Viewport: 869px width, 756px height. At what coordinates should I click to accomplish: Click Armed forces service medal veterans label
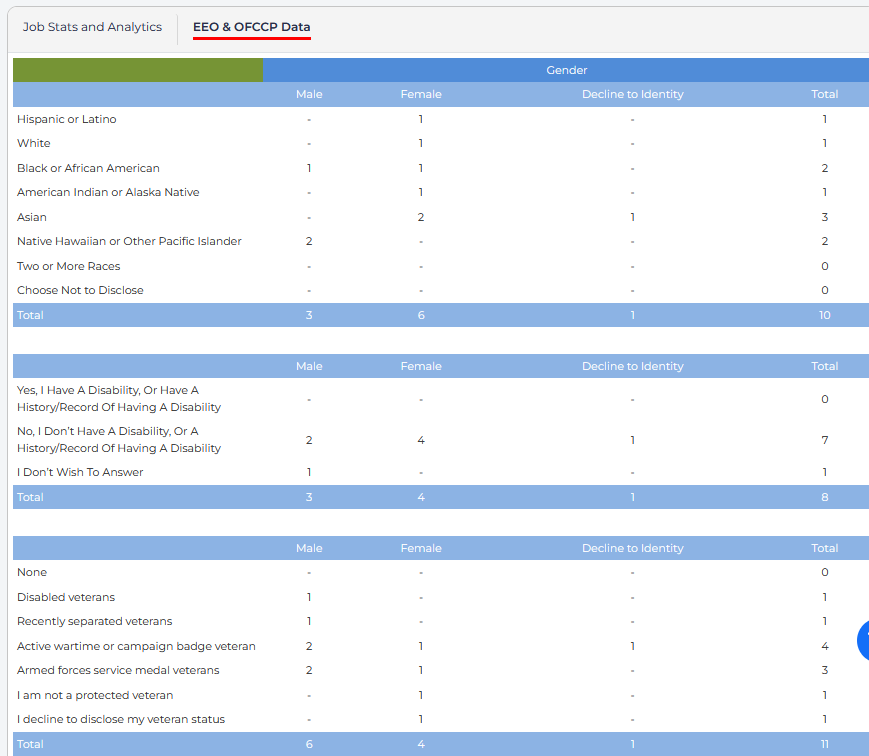click(118, 670)
